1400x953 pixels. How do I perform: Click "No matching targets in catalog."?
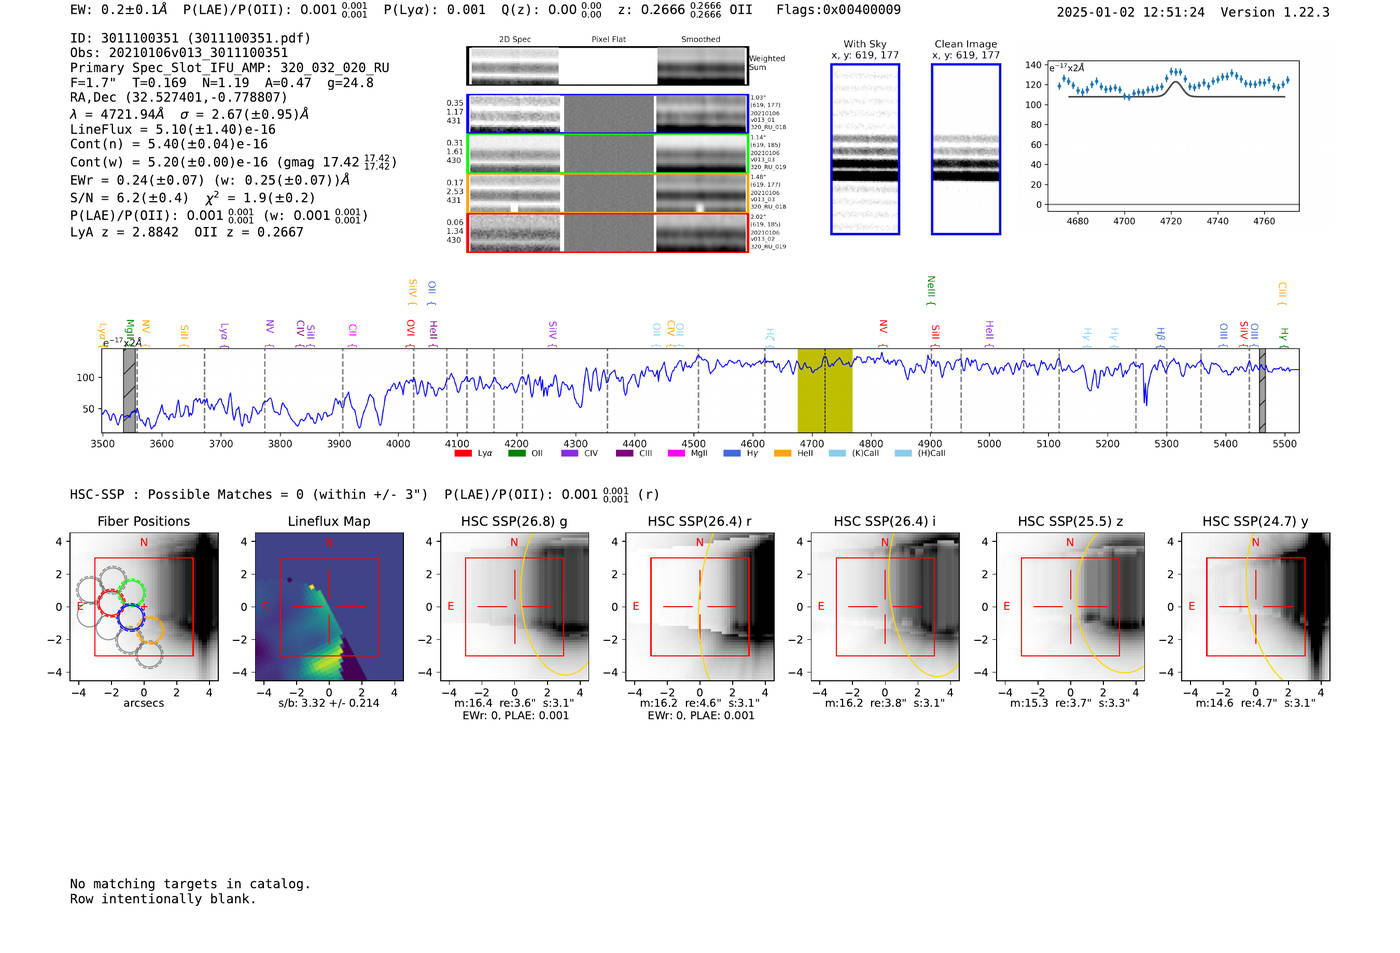190,884
